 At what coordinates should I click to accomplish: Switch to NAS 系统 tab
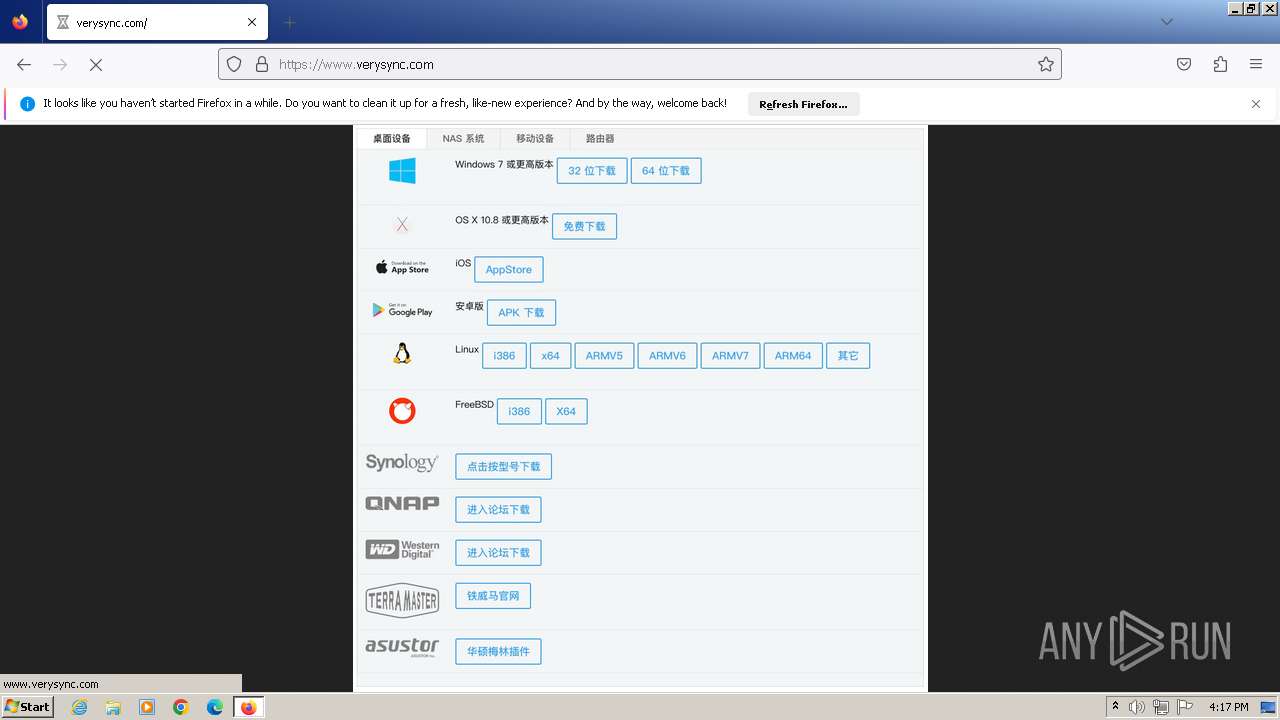coord(463,139)
